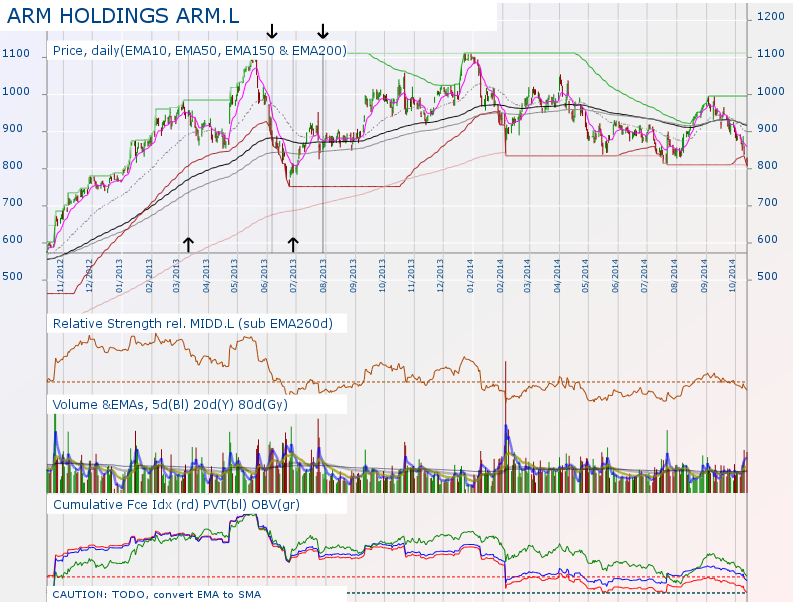Click the 900 value on the right price axis
793x602 pixels.
coord(768,128)
